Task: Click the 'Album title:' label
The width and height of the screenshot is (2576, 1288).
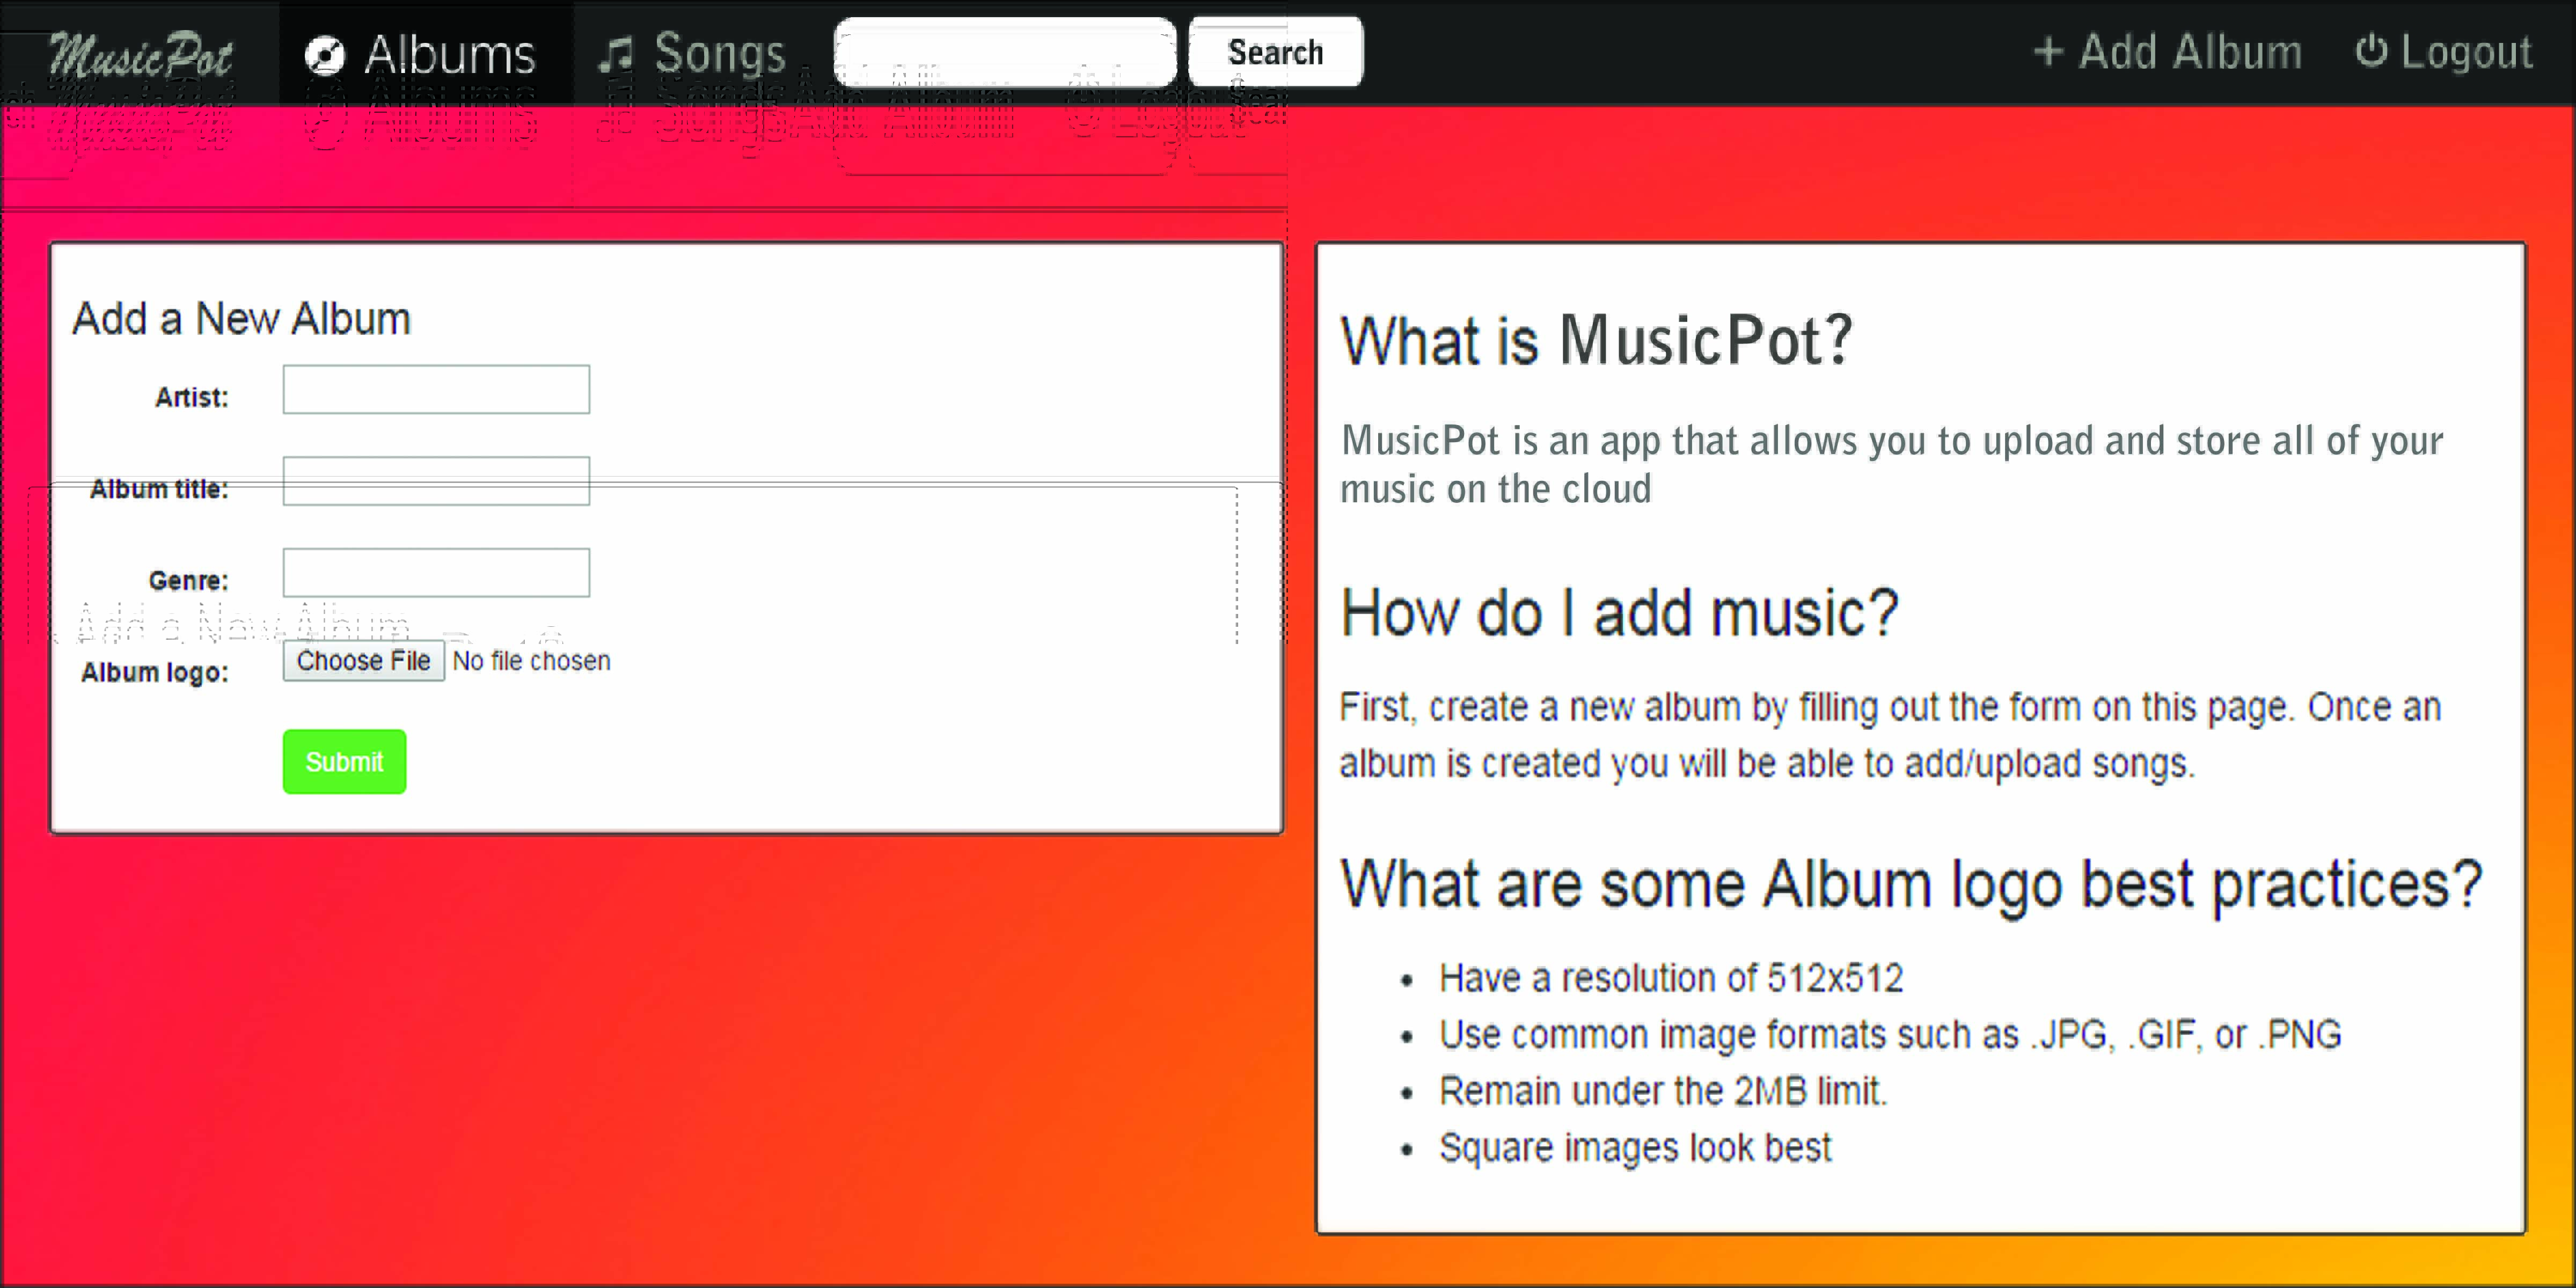Action: pos(159,489)
